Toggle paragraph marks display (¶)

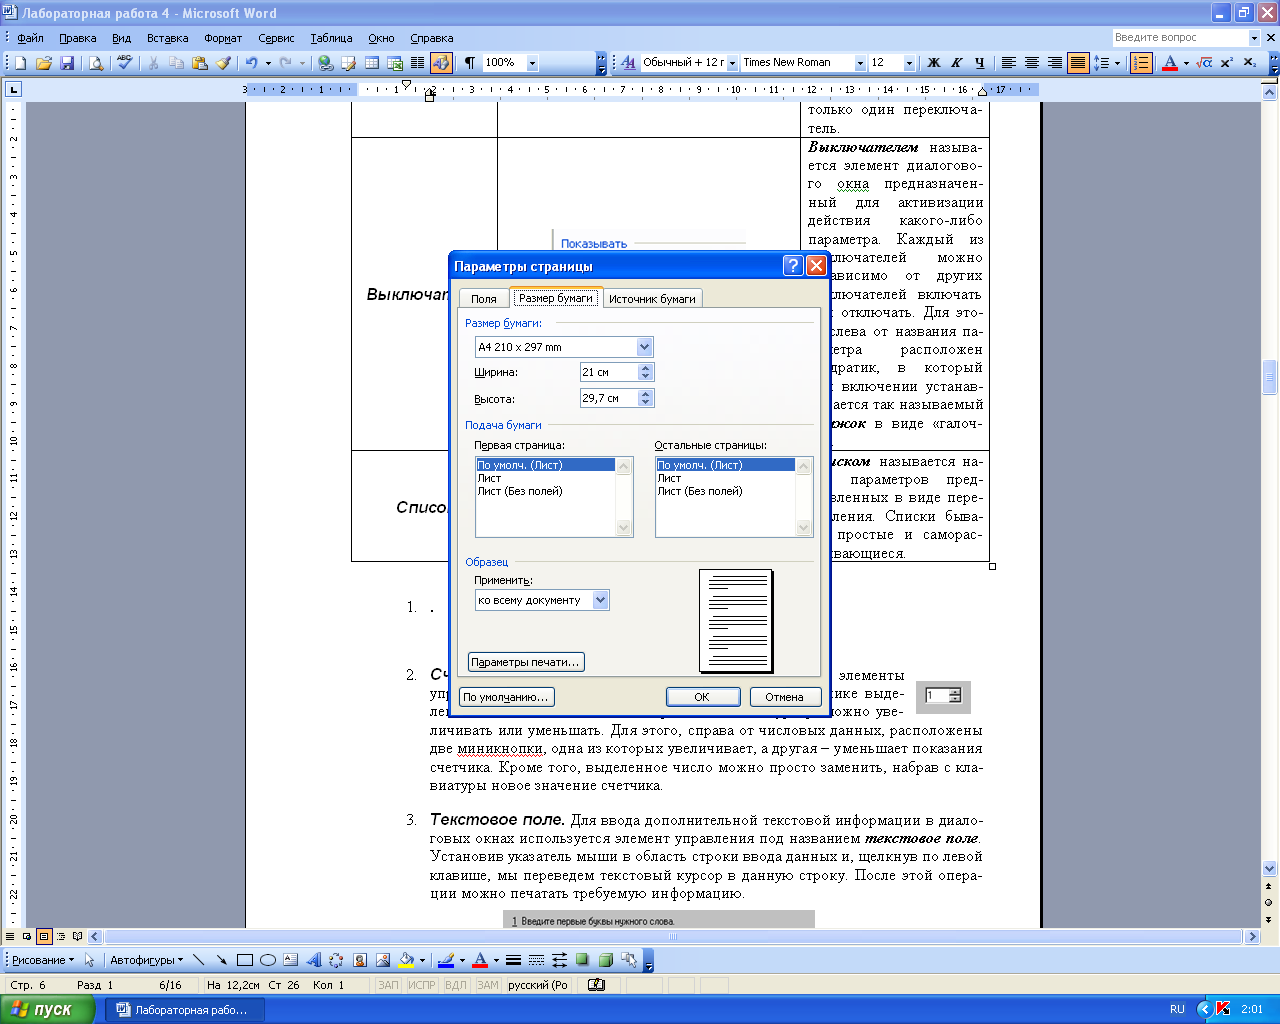tap(469, 63)
